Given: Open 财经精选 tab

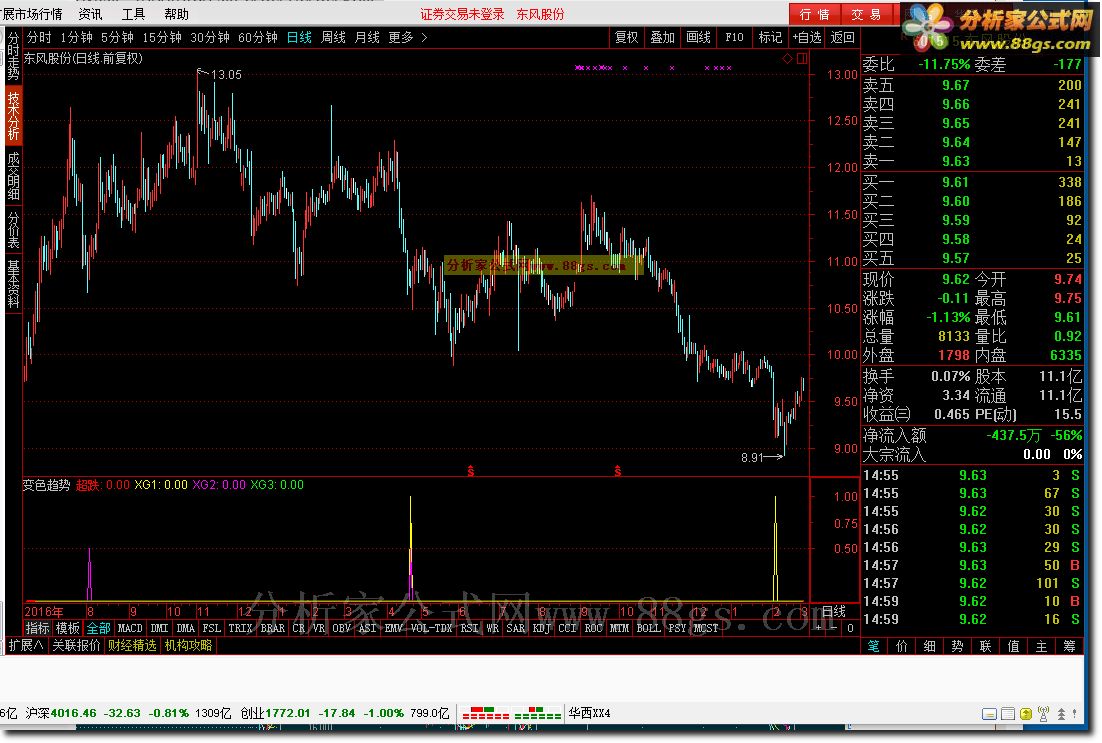Looking at the screenshot, I should (x=132, y=645).
